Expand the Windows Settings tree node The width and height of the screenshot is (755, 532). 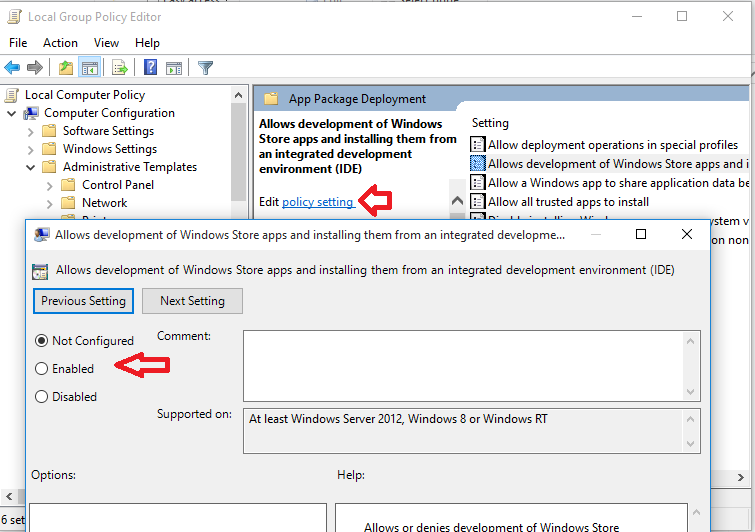click(x=31, y=150)
